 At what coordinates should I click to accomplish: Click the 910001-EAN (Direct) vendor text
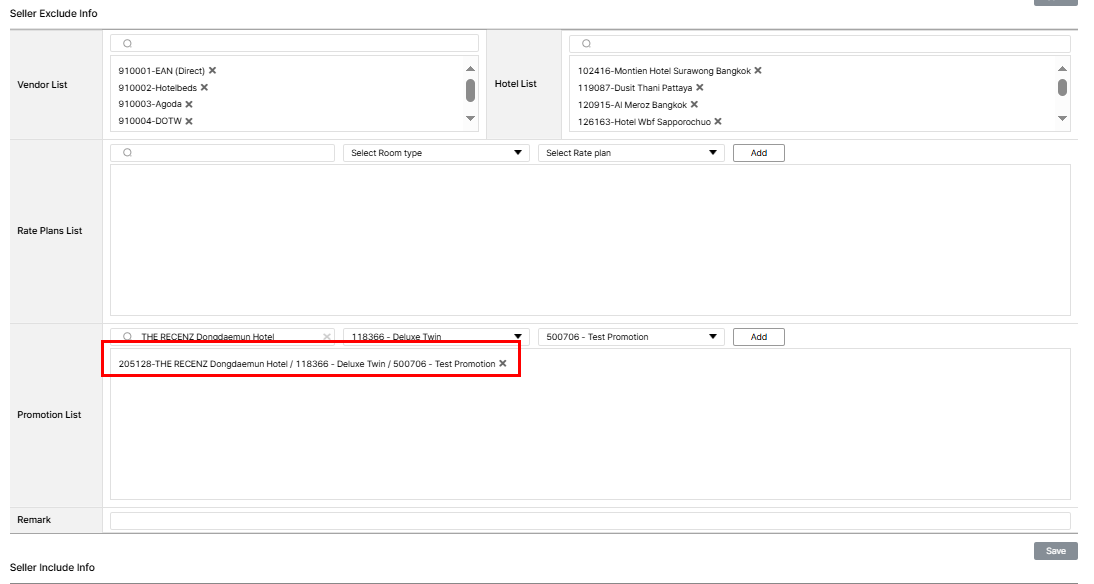[x=161, y=70]
